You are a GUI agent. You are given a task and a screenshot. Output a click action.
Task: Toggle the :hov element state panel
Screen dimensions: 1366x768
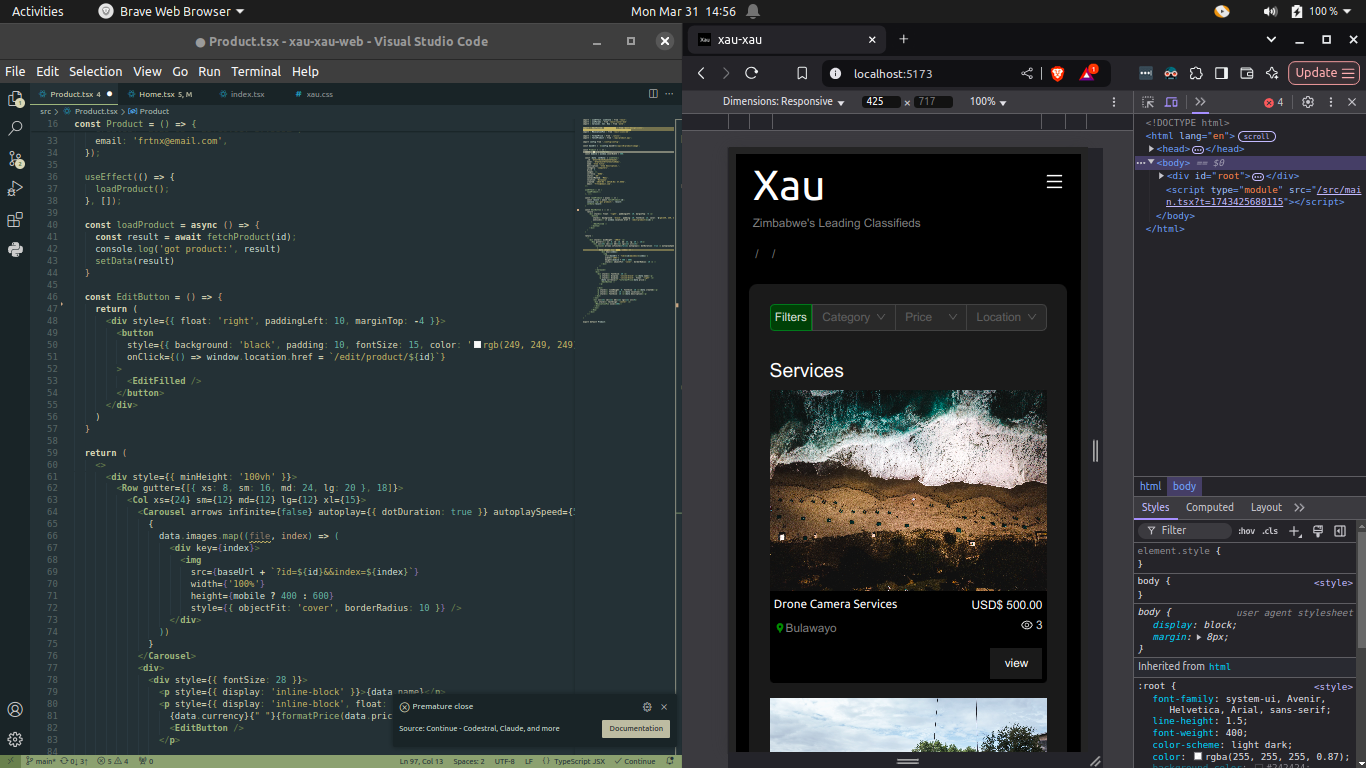coord(1246,531)
